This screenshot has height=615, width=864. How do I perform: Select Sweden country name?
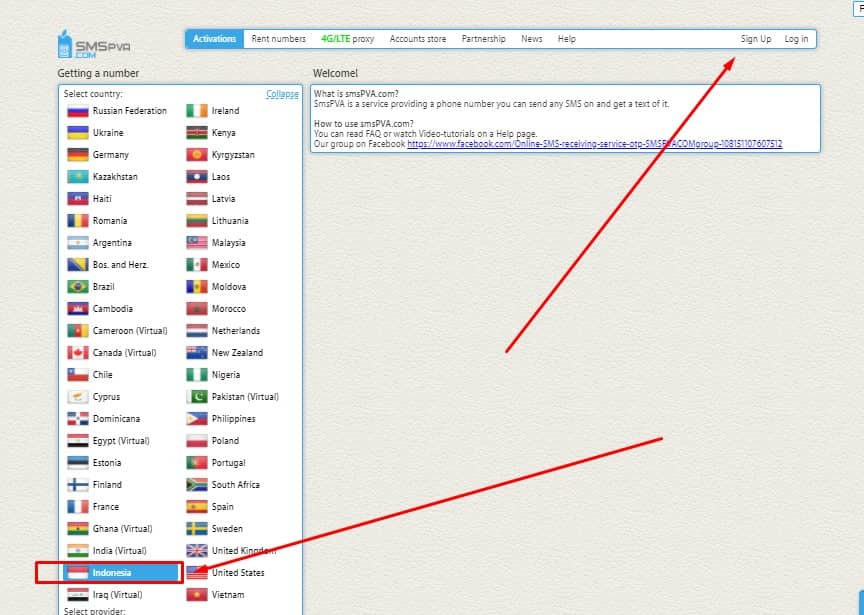click(227, 529)
